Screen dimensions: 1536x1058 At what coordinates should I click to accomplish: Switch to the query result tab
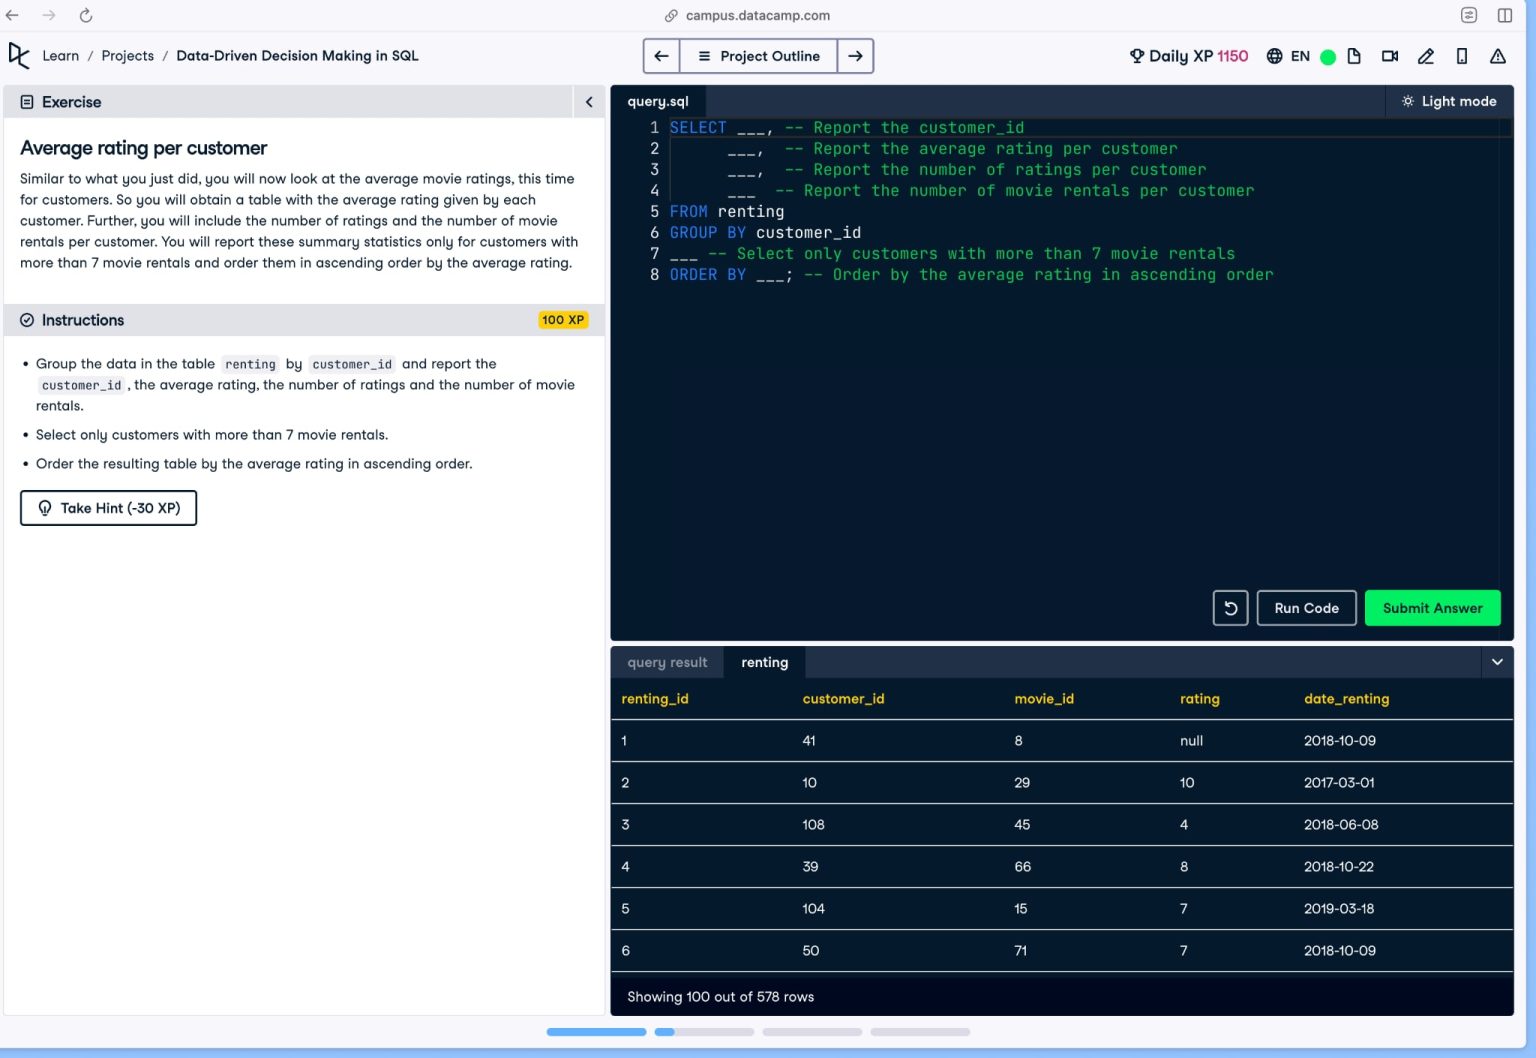point(667,662)
